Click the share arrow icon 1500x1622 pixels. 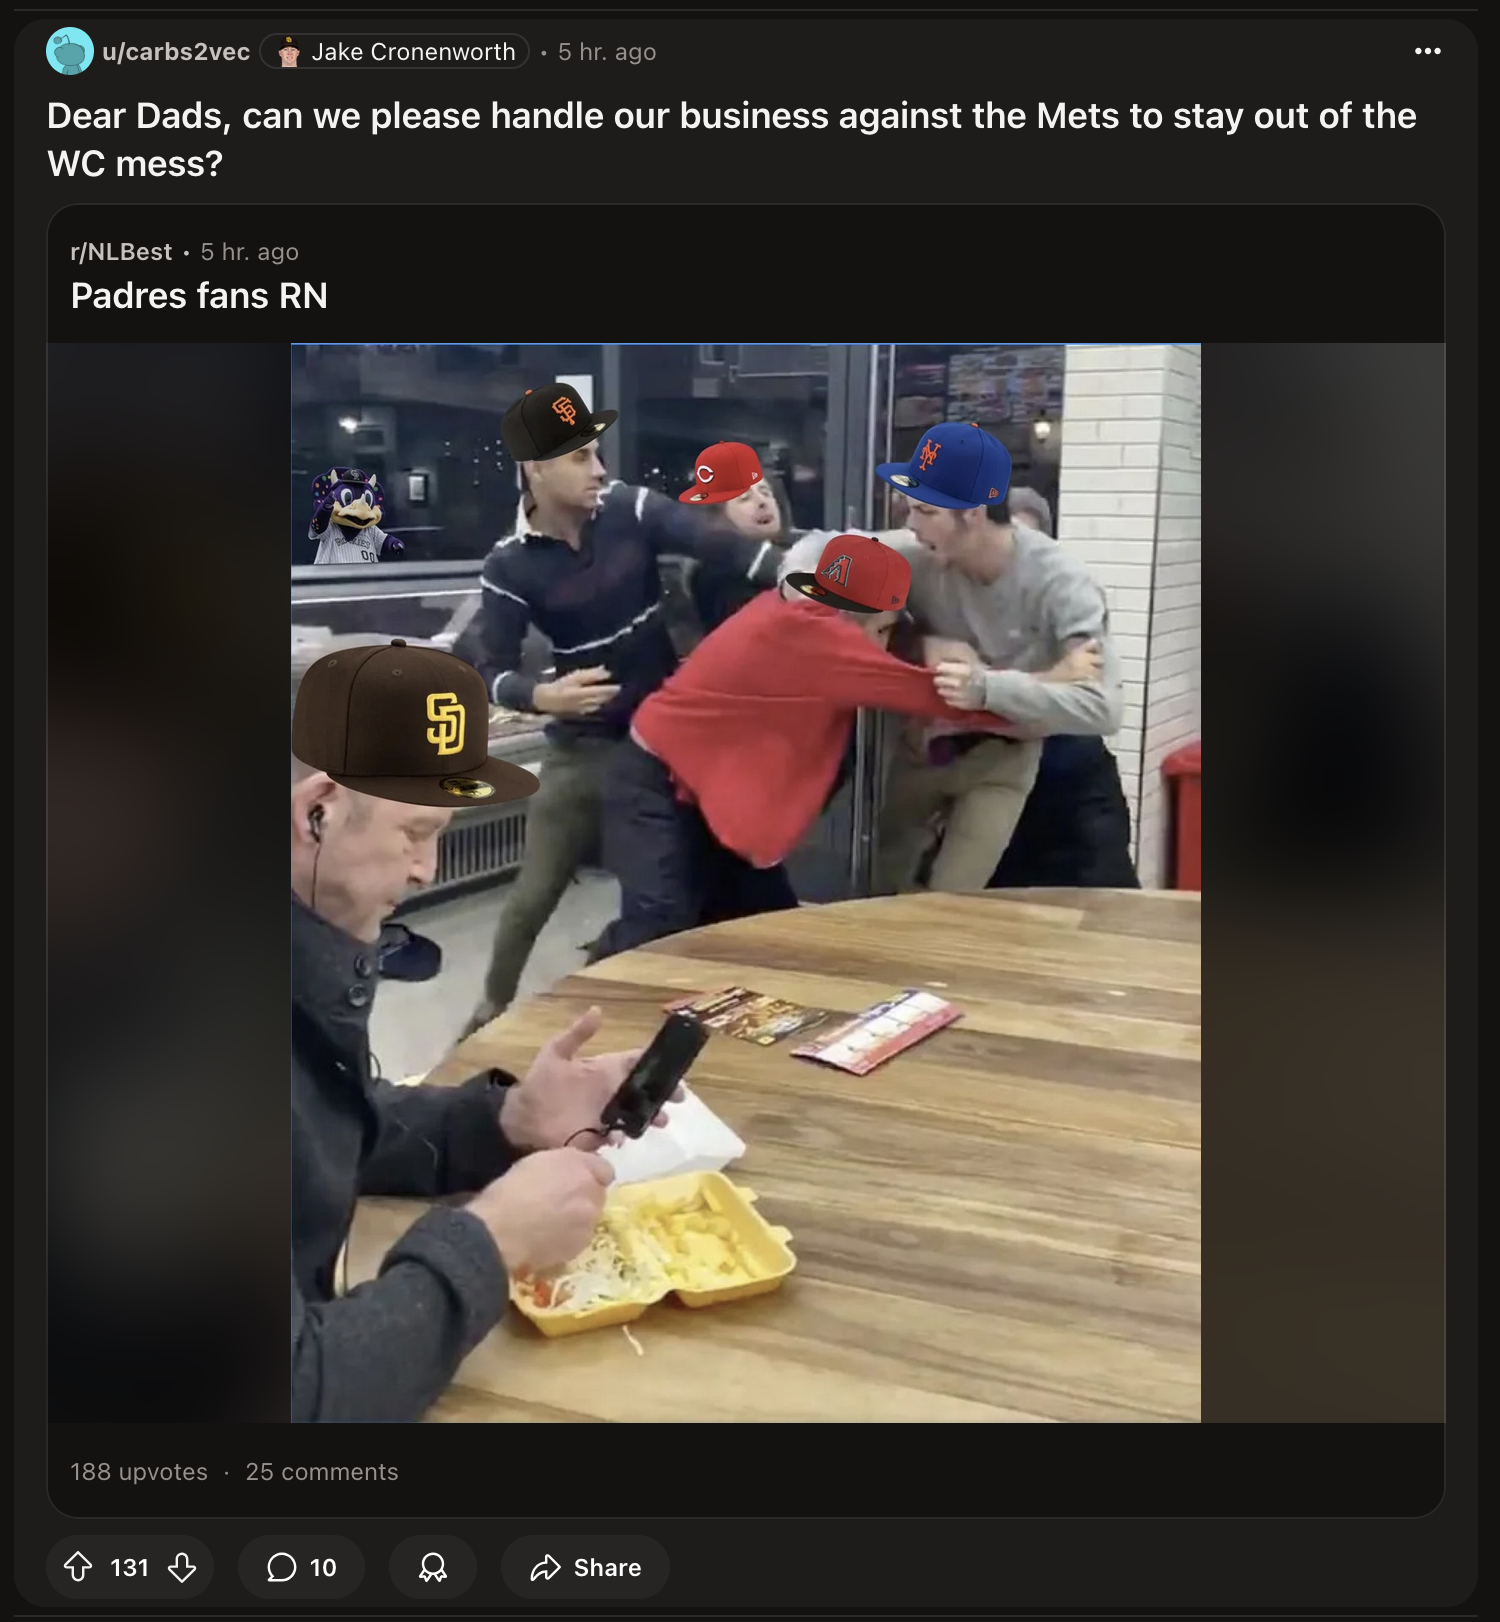click(545, 1567)
